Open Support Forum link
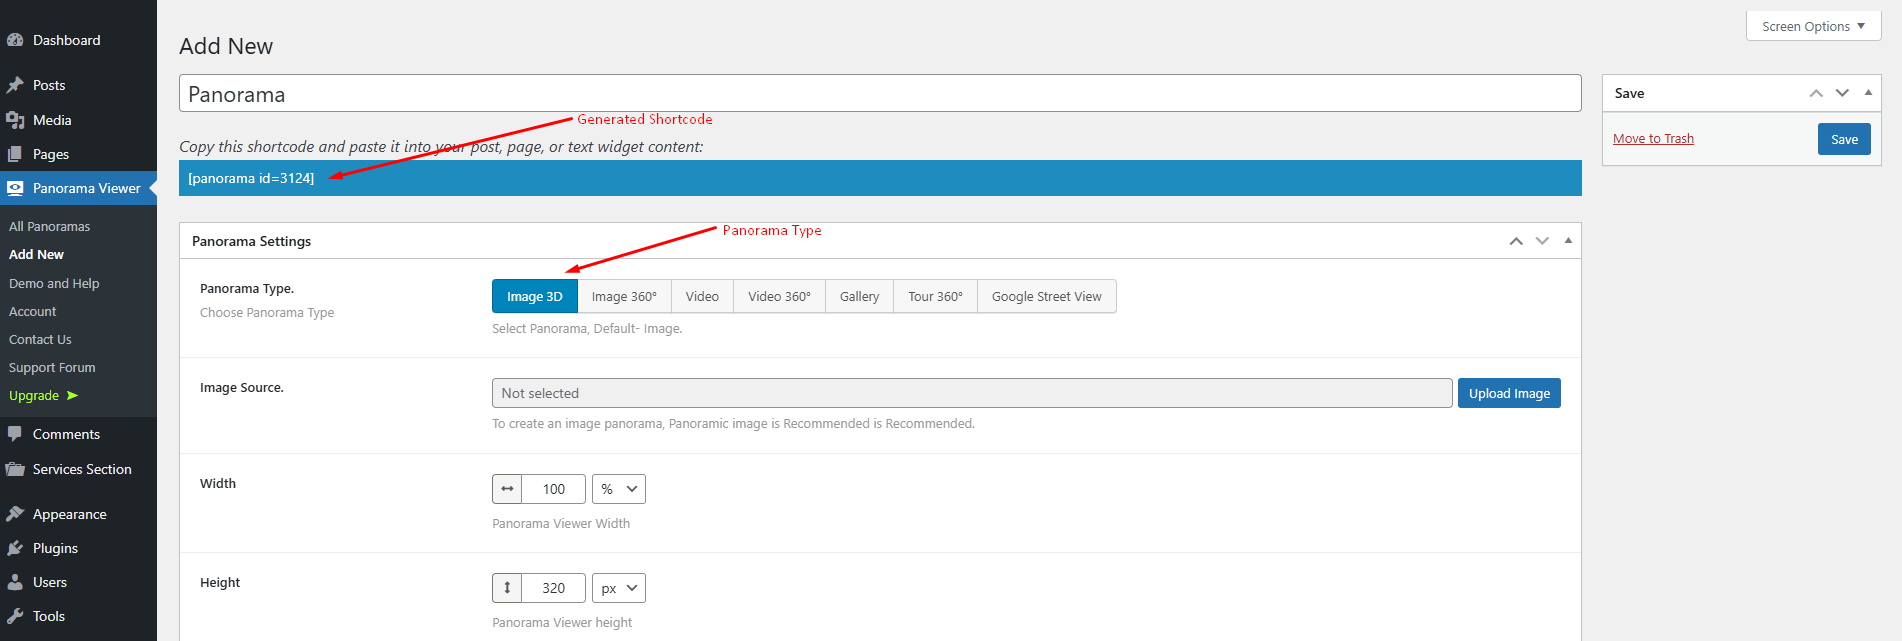Screen dimensions: 1902x641 (x=52, y=367)
